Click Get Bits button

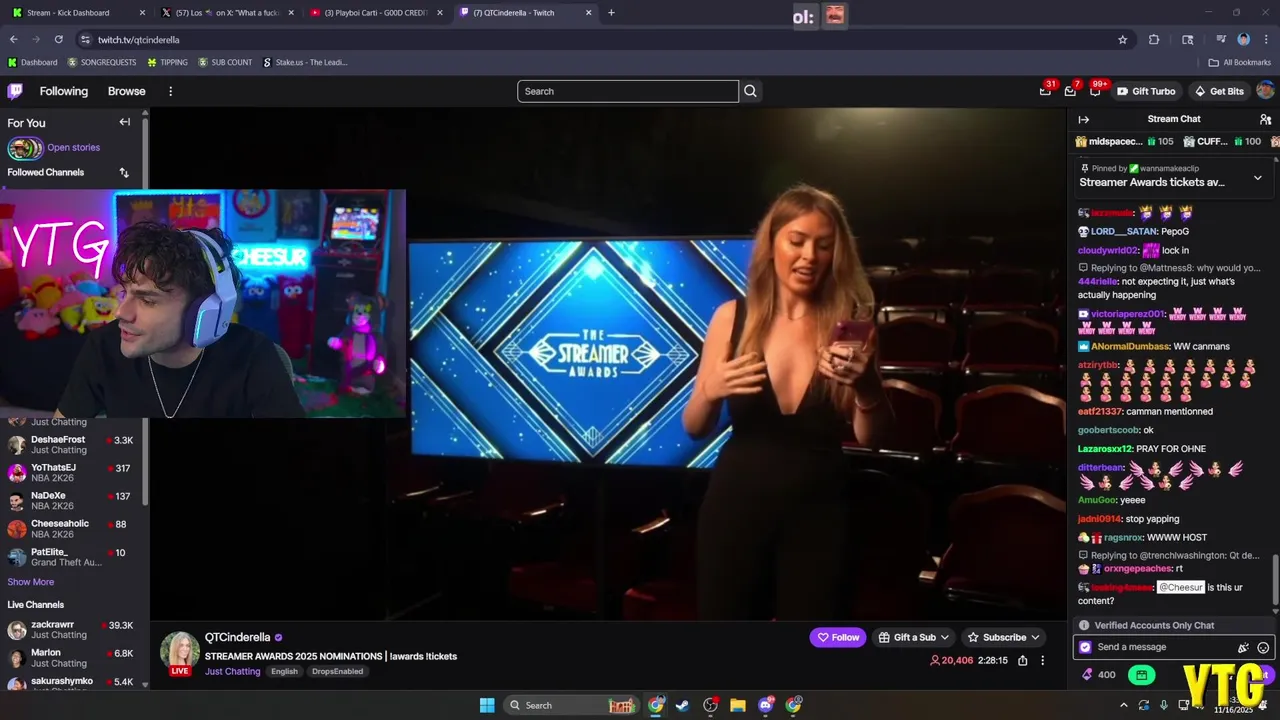click(x=1219, y=91)
